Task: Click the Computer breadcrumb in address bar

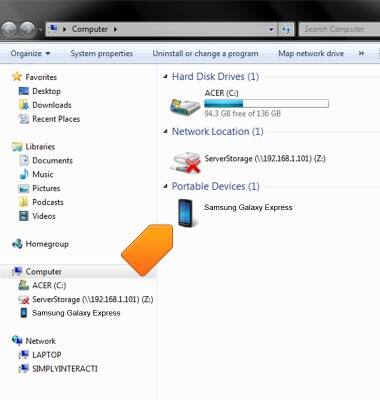Action: 90,29
